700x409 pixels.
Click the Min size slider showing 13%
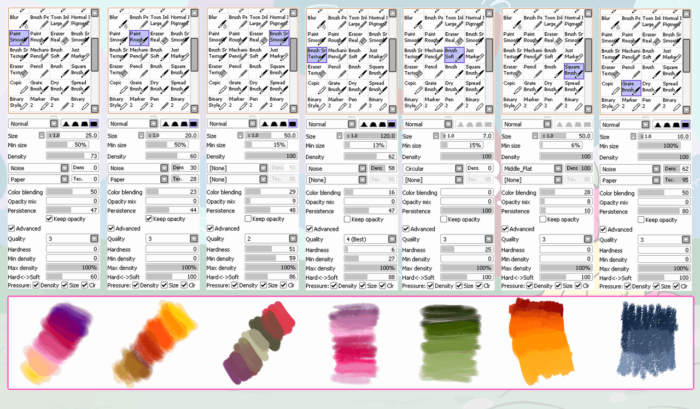[366, 145]
